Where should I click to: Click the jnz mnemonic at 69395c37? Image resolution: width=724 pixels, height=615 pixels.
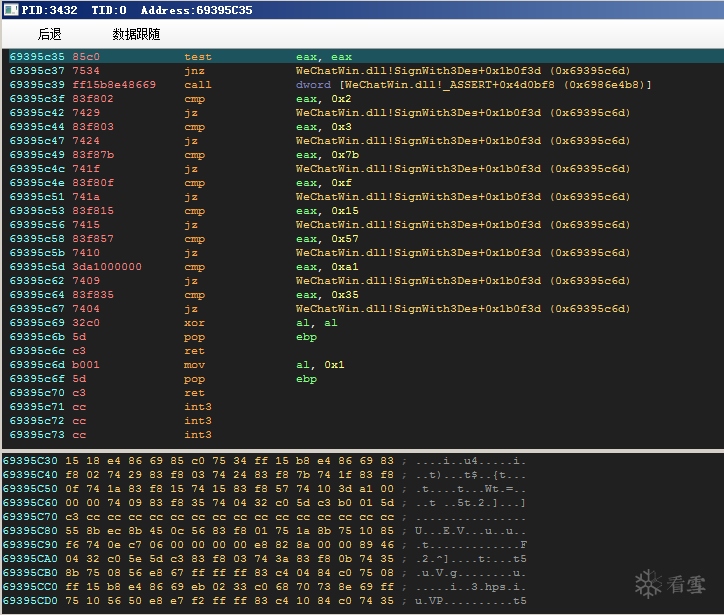tap(194, 71)
